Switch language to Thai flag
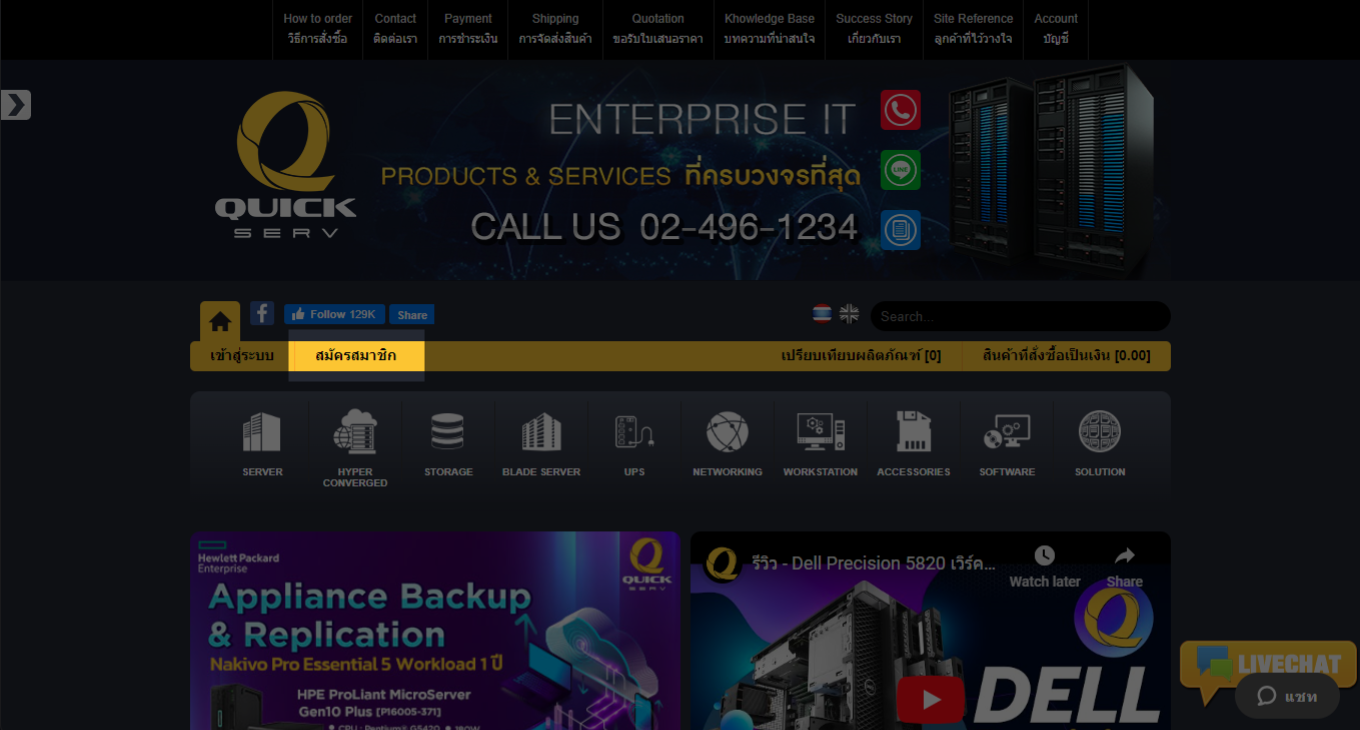 [822, 314]
